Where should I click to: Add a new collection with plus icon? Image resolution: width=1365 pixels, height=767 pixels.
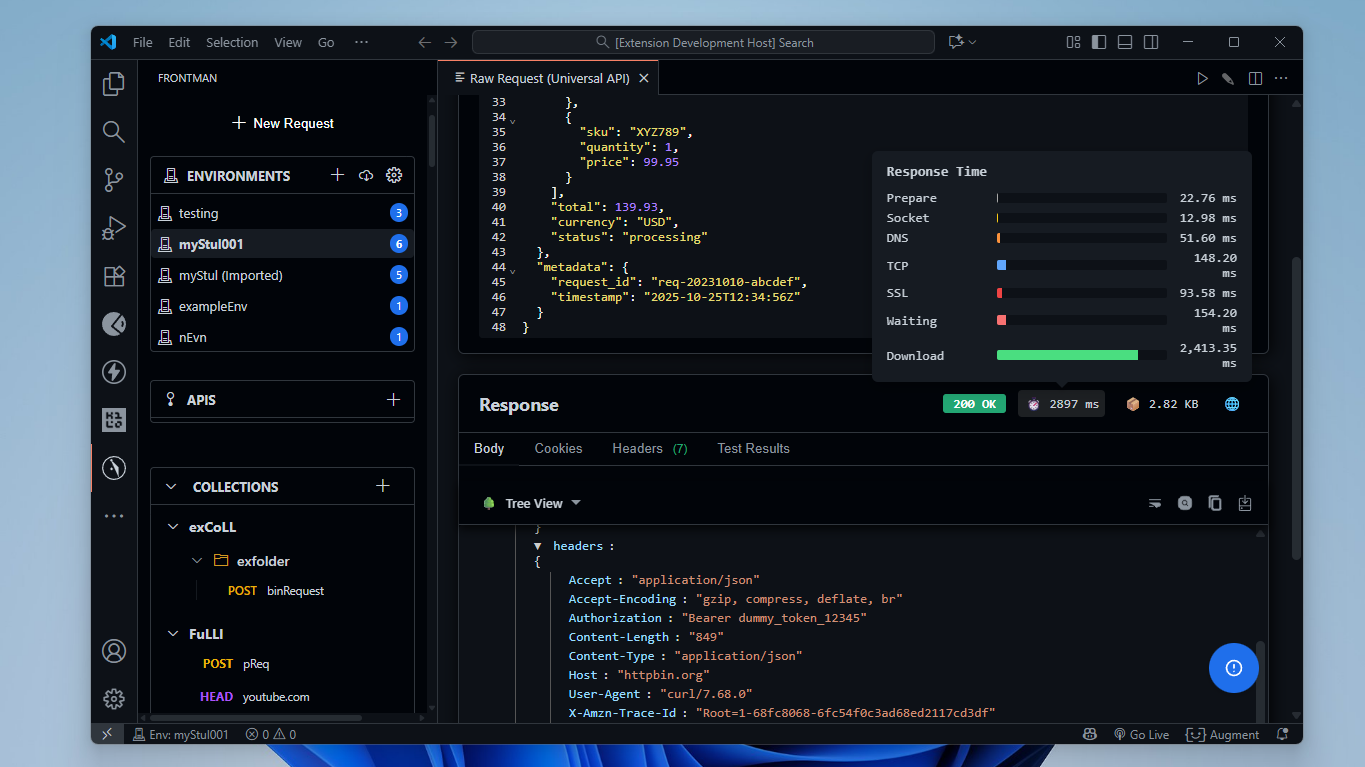tap(382, 486)
